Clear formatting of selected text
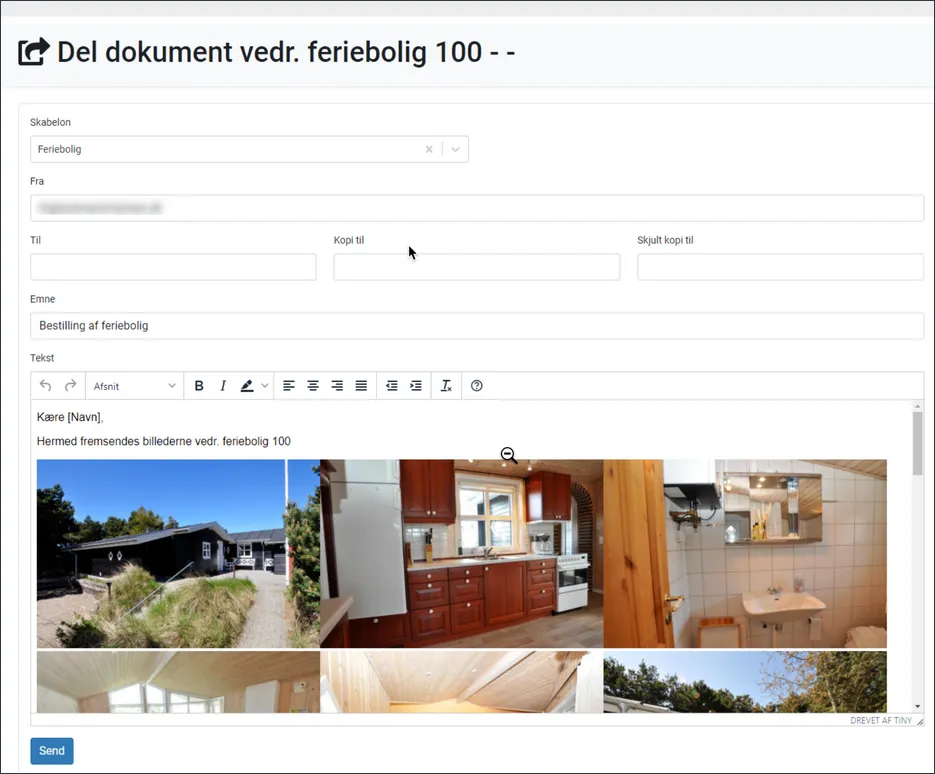 pyautogui.click(x=446, y=386)
